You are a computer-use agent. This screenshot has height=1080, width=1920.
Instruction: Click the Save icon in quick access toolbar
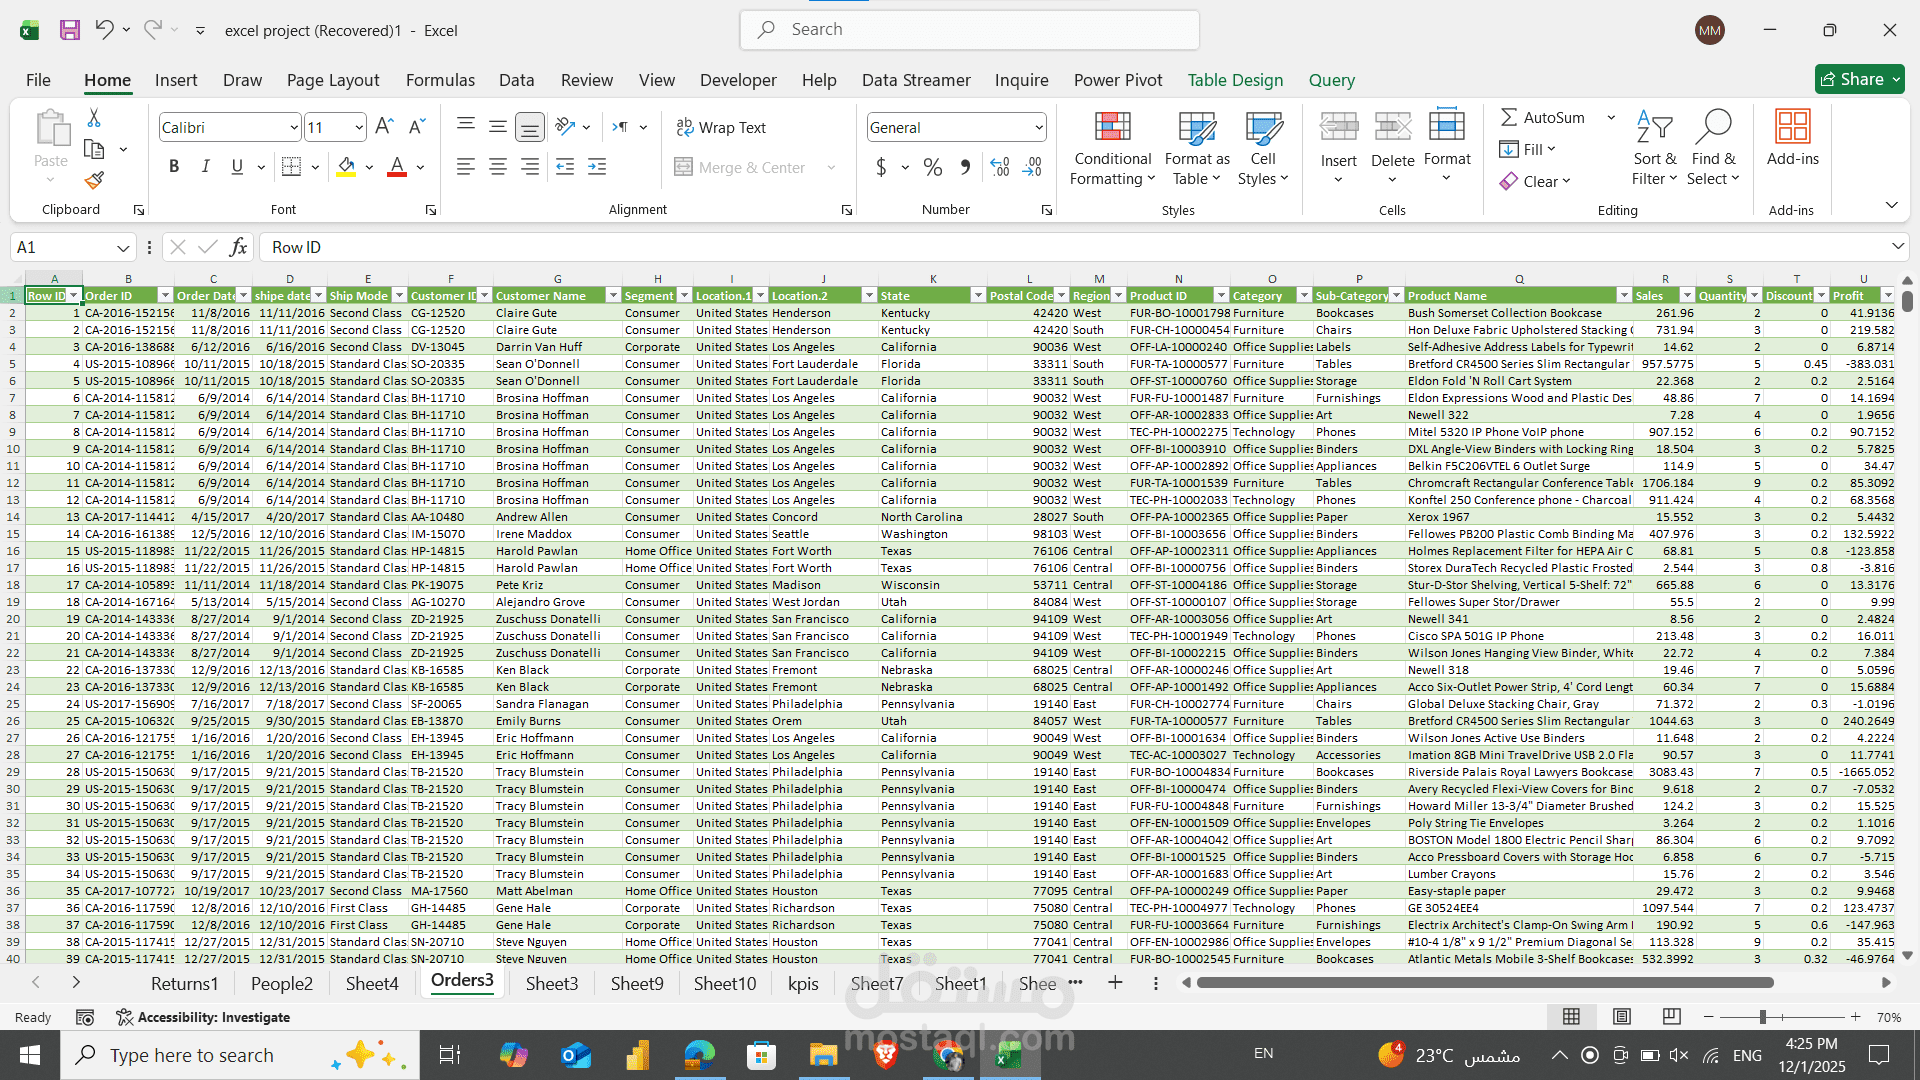point(69,29)
